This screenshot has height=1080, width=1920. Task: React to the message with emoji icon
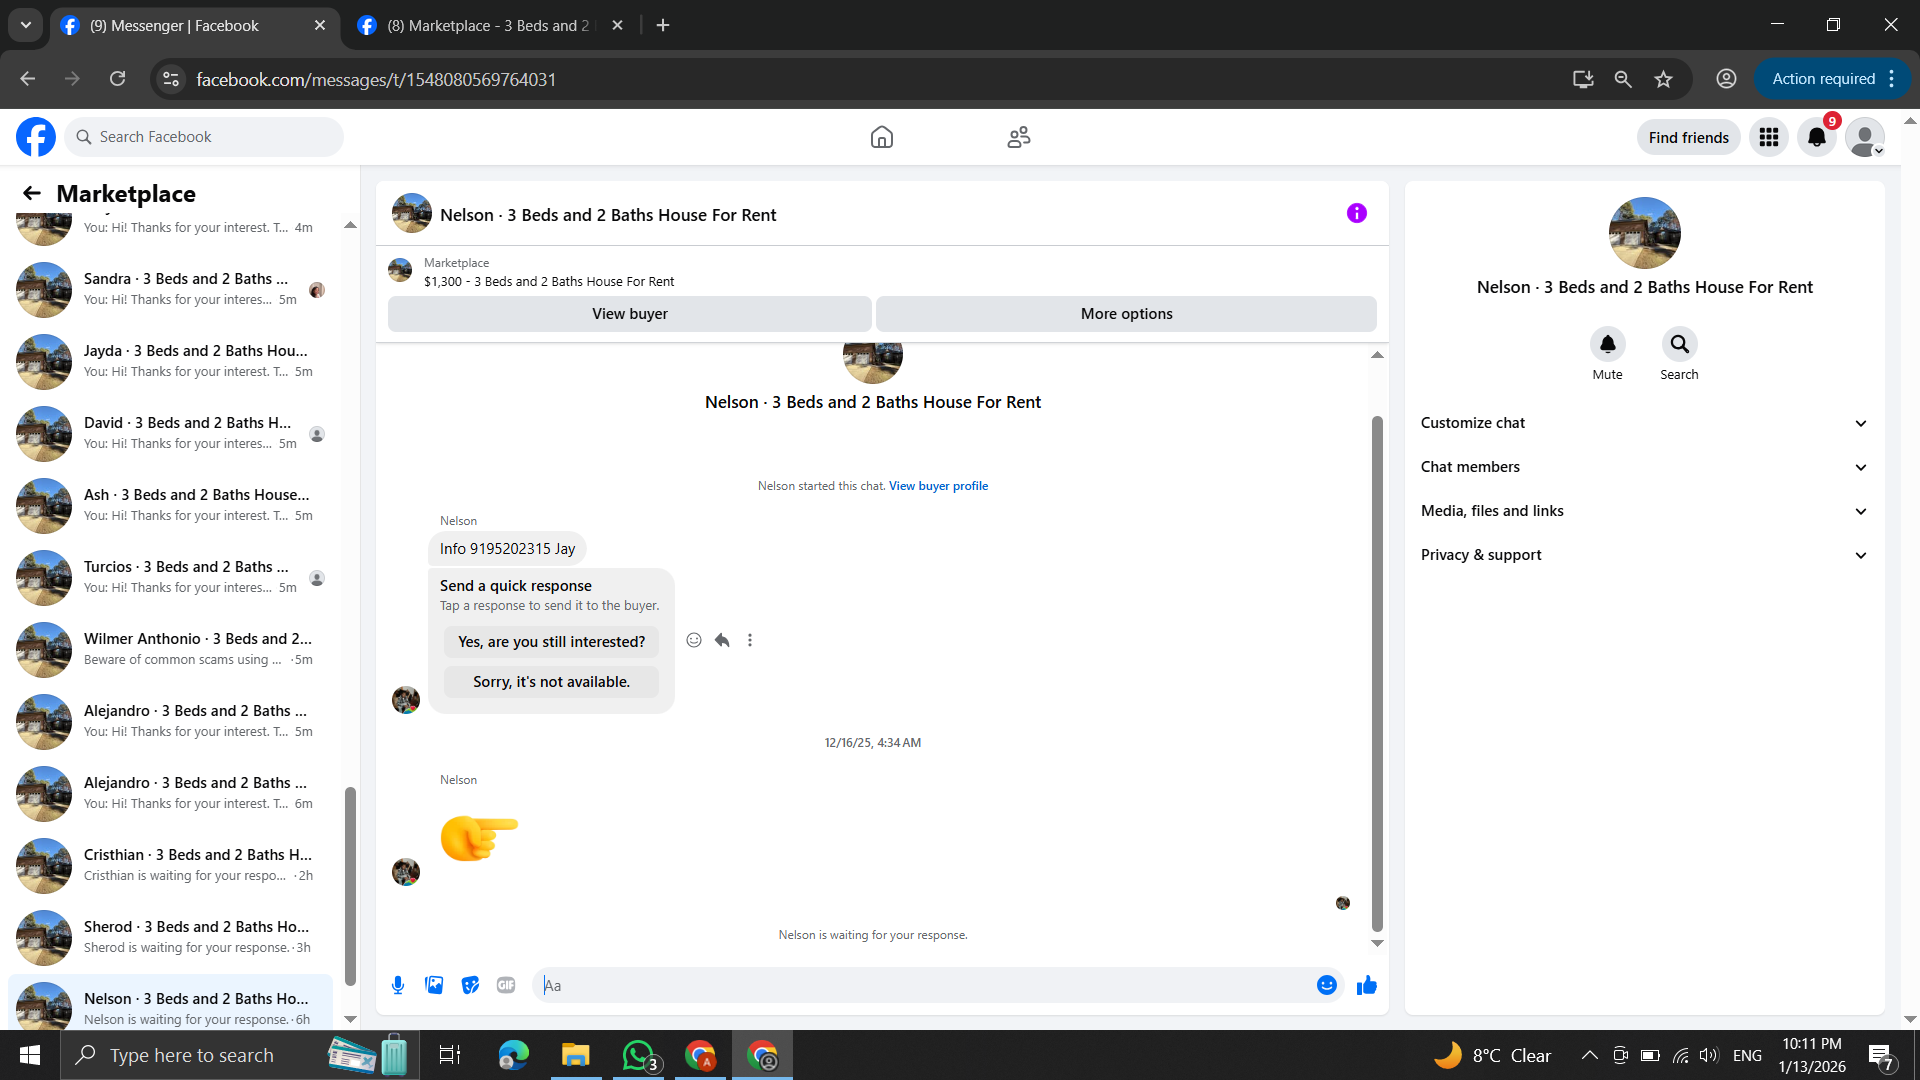tap(694, 640)
